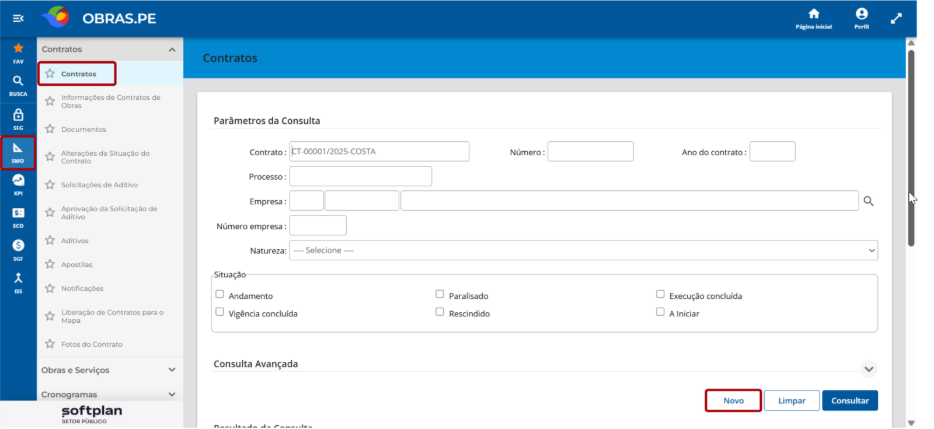Viewport: 934px width, 429px height.
Task: Collapse the Contratos sidebar group
Action: [x=172, y=49]
